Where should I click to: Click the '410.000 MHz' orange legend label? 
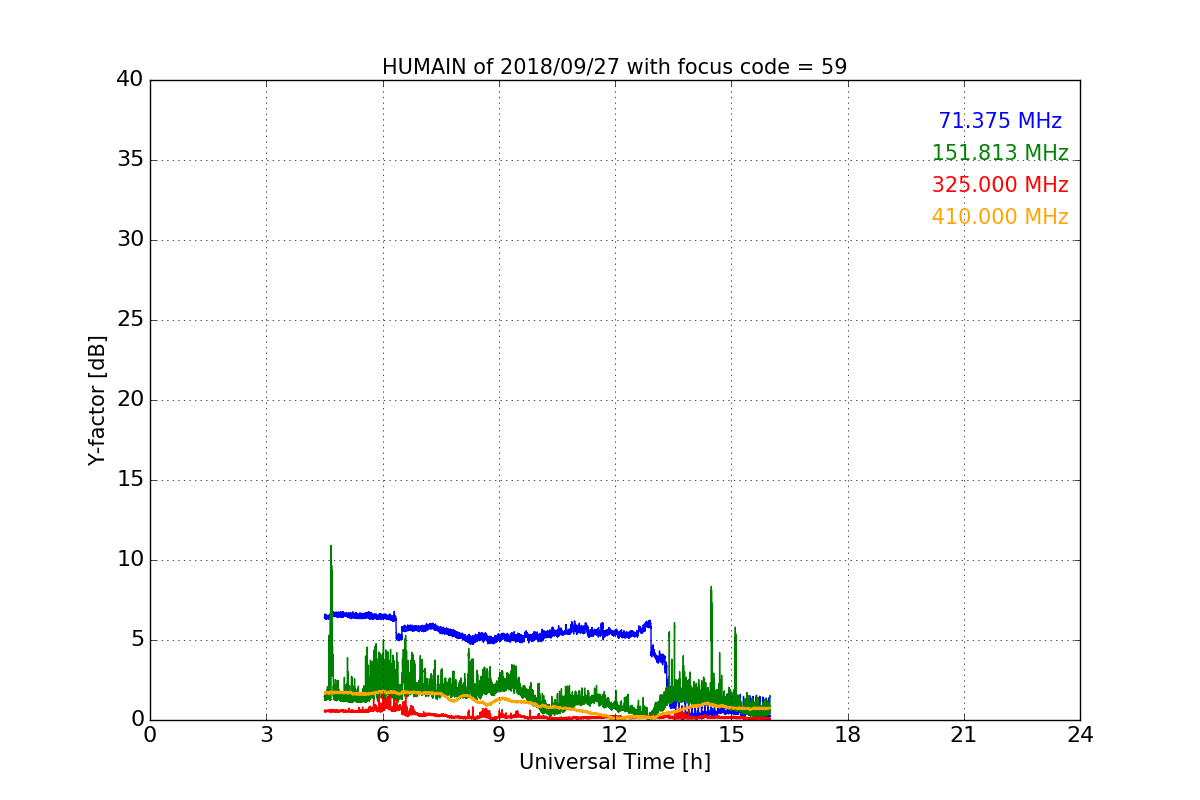(1000, 217)
